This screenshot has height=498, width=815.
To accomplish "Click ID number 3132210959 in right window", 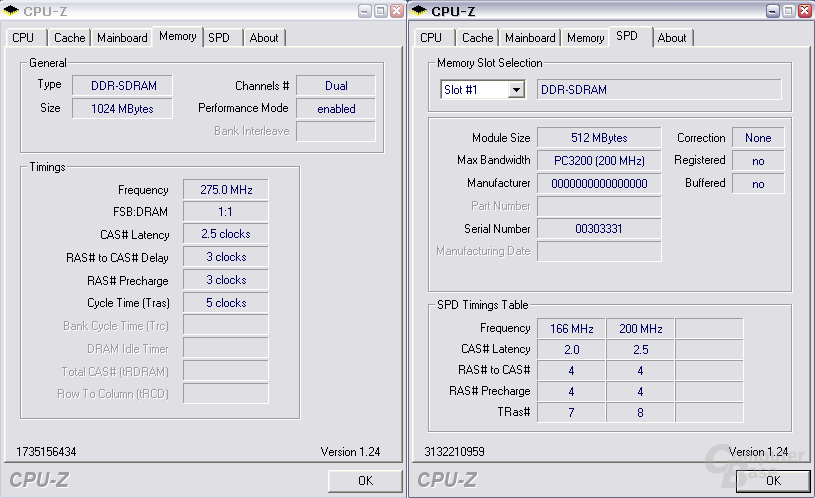I will coord(455,452).
